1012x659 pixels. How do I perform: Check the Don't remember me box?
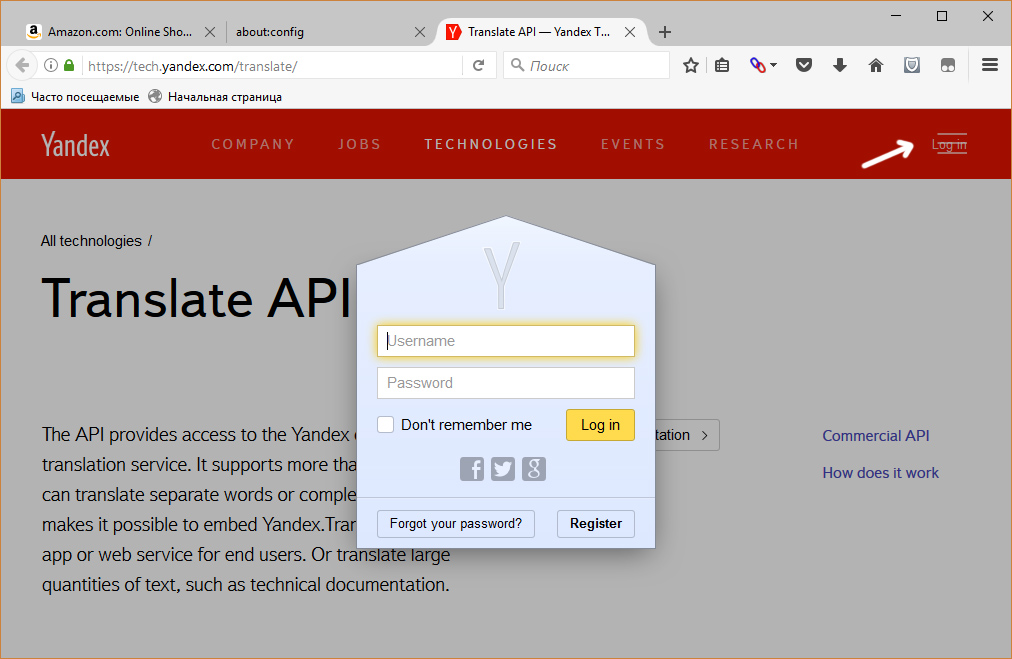(385, 425)
